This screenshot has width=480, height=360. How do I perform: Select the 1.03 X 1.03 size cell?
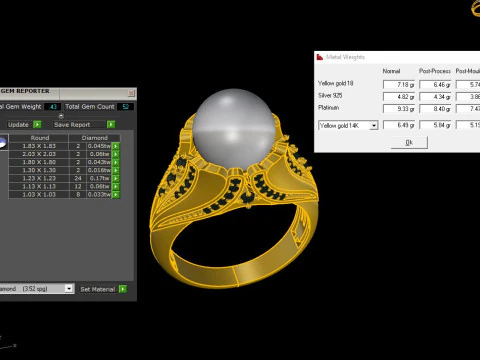tap(39, 195)
